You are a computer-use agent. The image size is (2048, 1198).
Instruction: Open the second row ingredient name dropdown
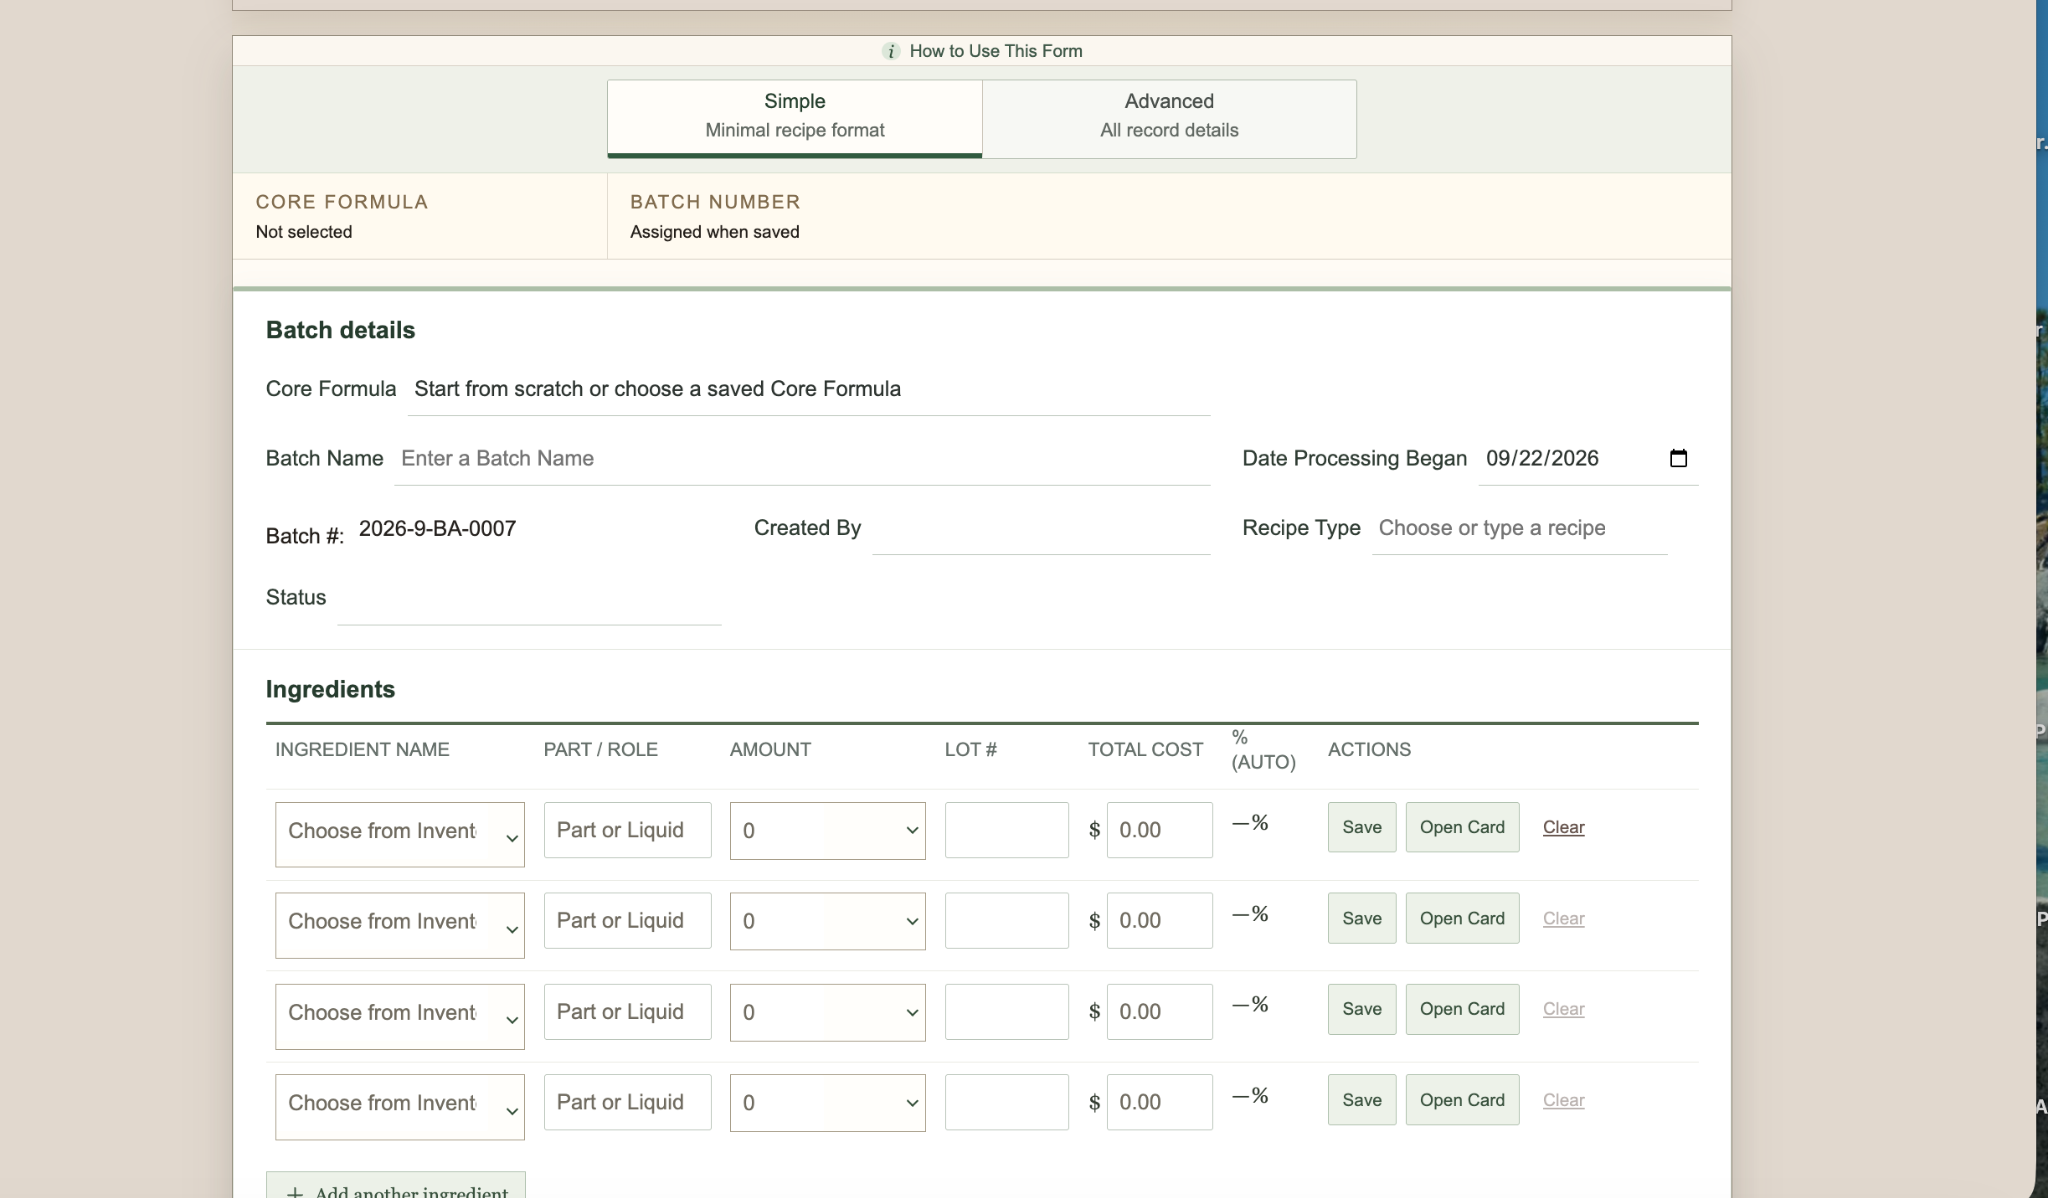[400, 925]
